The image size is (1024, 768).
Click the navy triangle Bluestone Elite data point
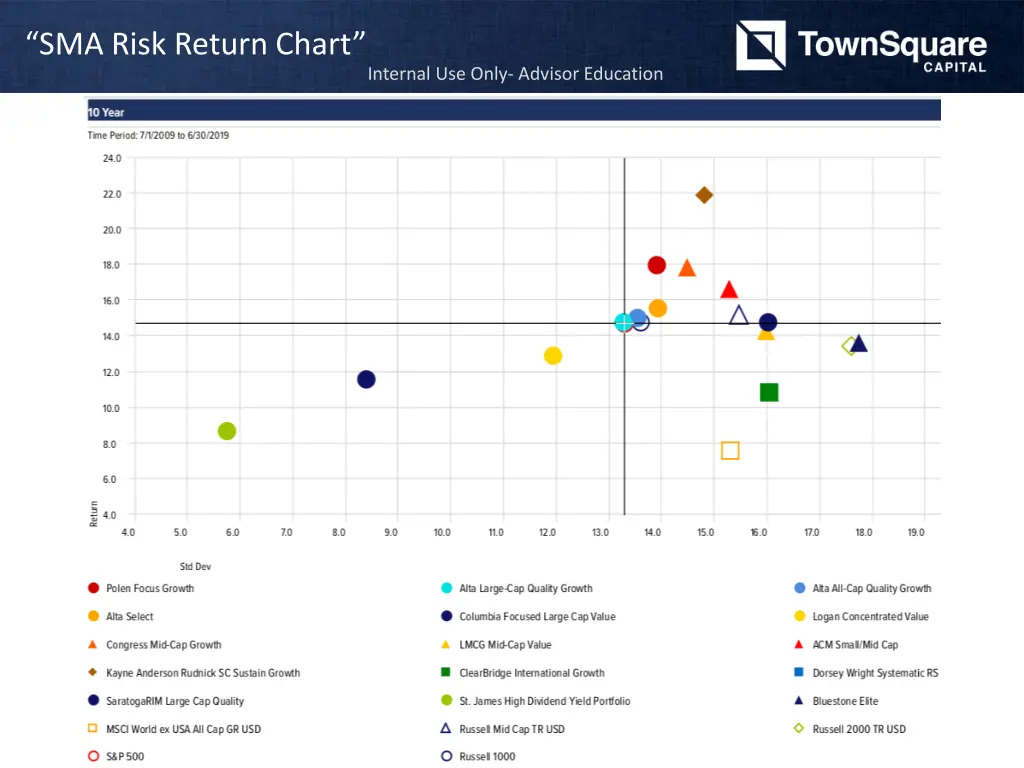pos(858,344)
